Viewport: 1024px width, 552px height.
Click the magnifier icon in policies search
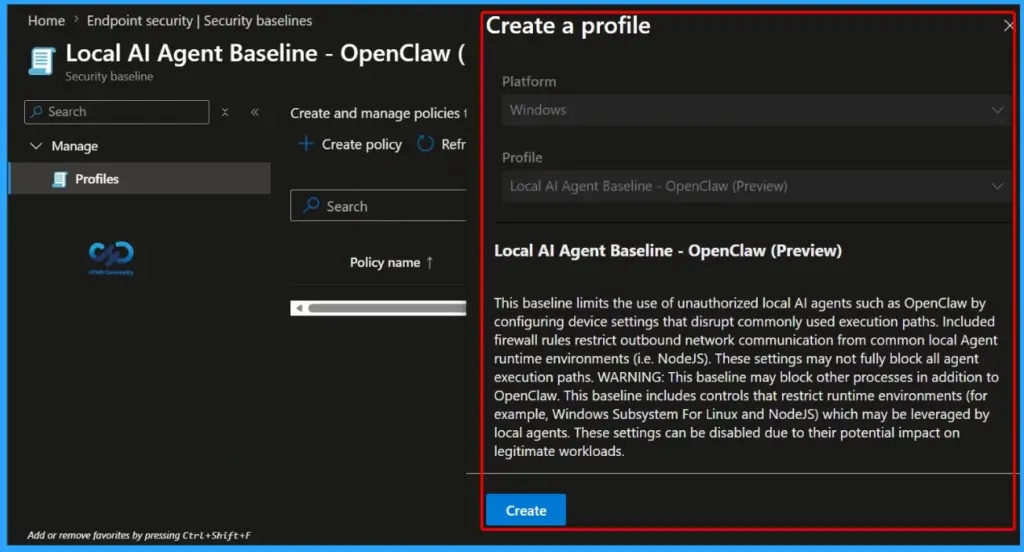click(x=312, y=205)
